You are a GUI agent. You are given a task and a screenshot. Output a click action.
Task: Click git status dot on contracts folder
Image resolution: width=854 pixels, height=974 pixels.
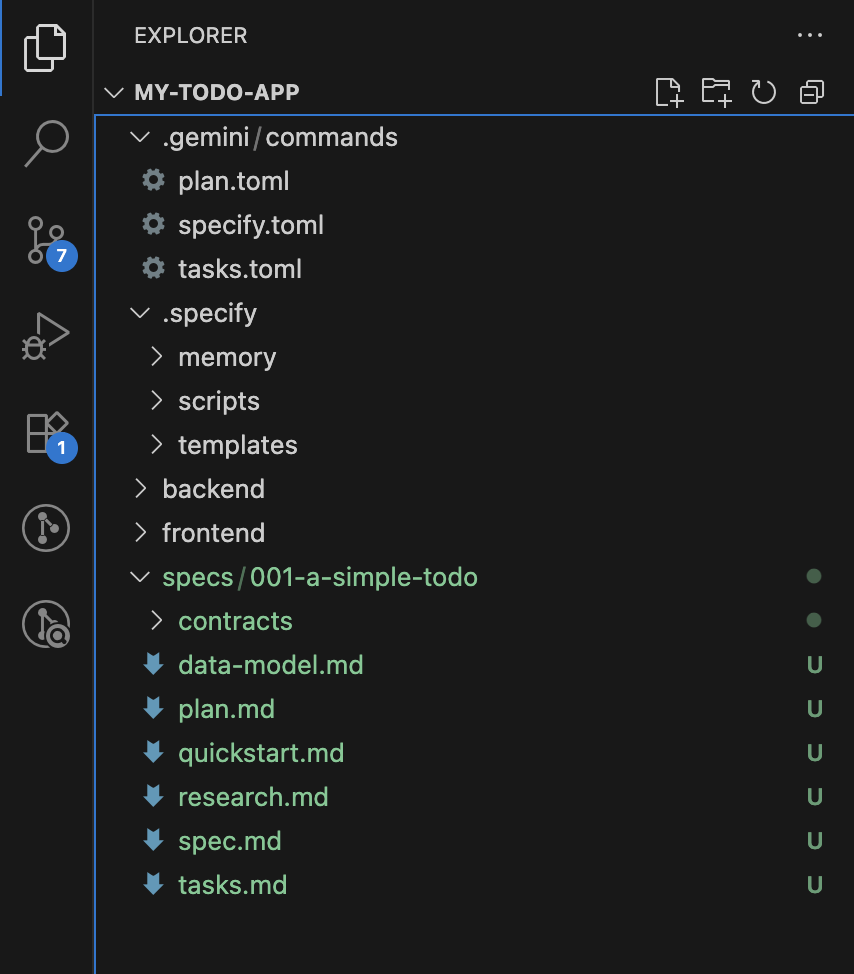coord(814,620)
